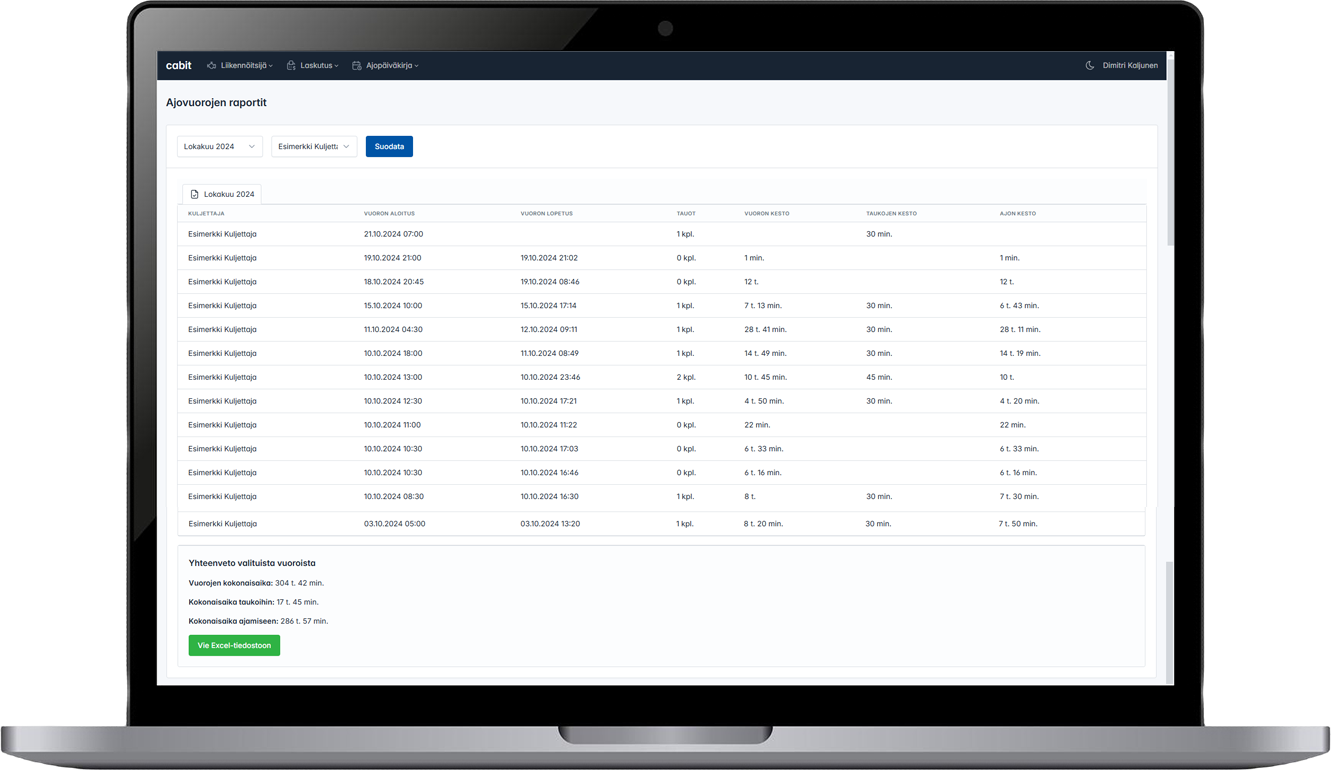Expand the Ajopäiväkirja menu chevron

417,66
